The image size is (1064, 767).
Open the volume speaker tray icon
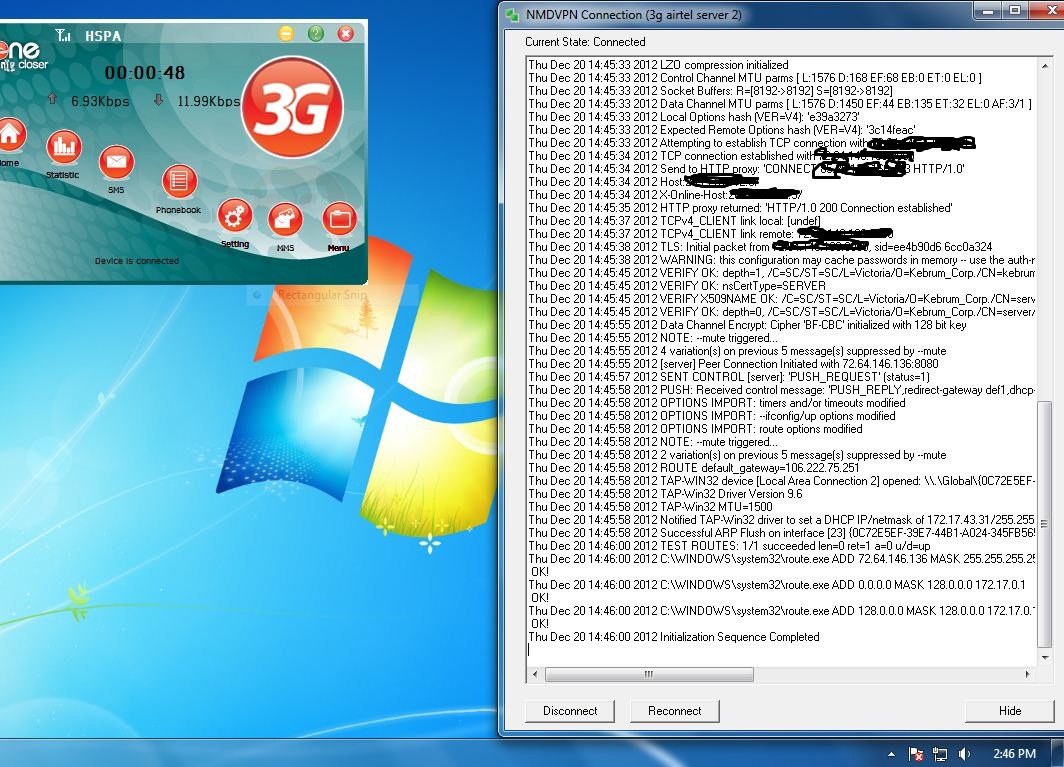point(964,754)
